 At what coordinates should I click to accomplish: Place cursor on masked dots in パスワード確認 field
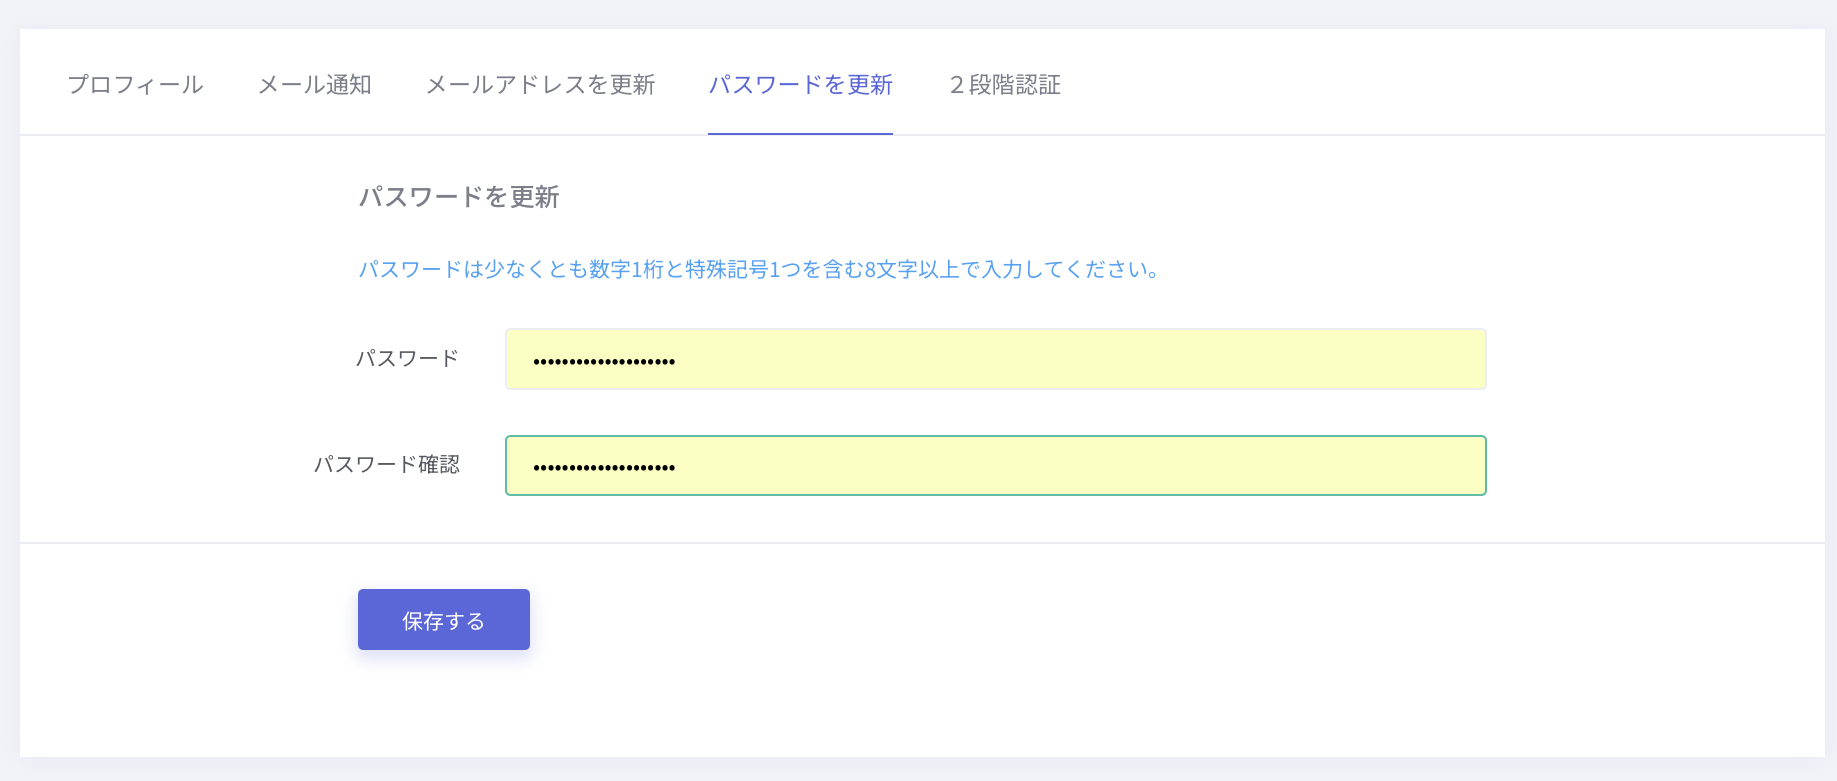pos(604,467)
